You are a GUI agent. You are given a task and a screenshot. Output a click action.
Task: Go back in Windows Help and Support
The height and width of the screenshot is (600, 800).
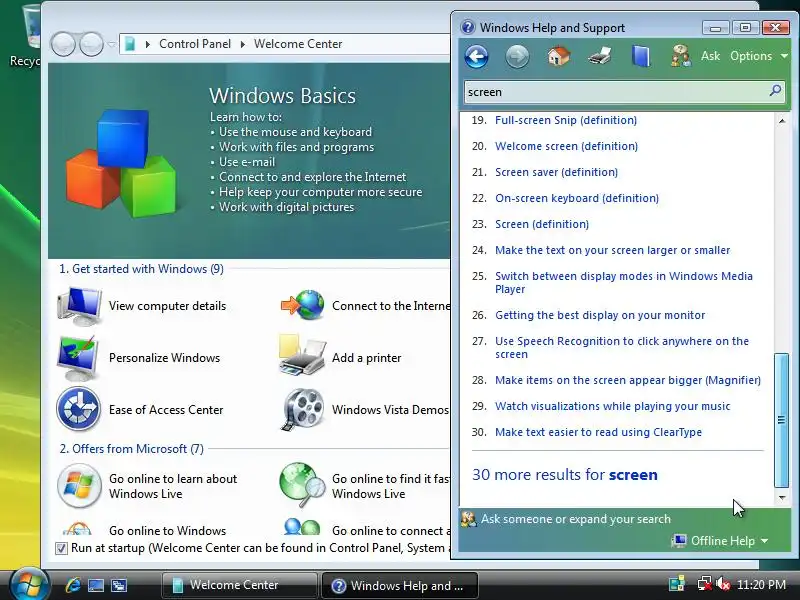pos(477,57)
